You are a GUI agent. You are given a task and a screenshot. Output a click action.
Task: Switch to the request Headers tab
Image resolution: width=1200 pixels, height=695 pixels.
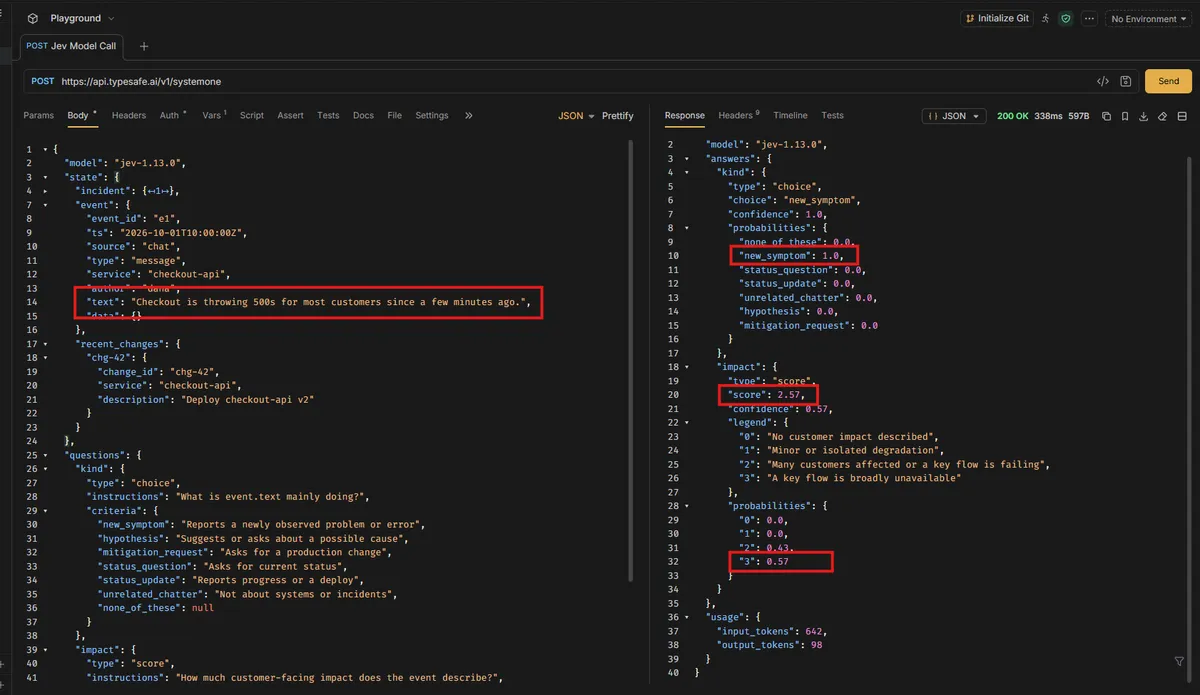129,115
